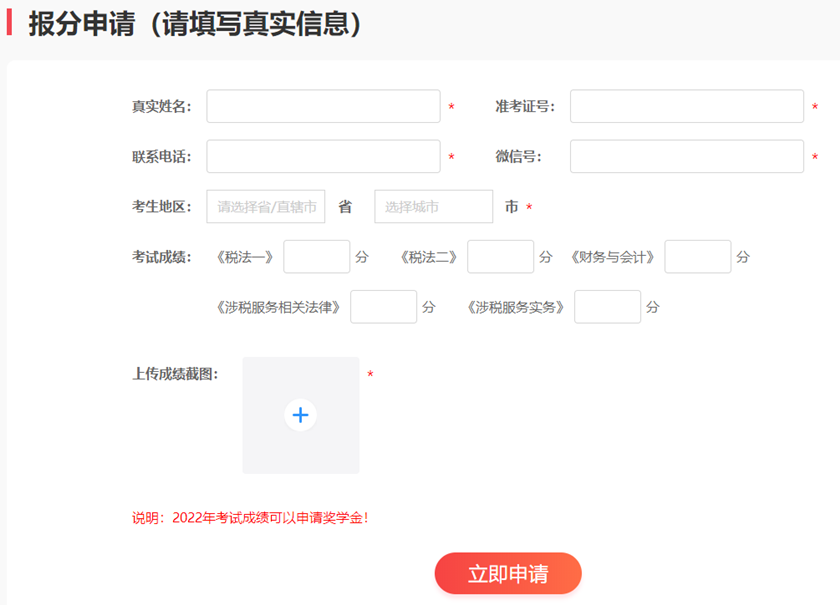840x605 pixels.
Task: Click the 《涉税服务相关法律》 score input box
Action: coord(384,306)
